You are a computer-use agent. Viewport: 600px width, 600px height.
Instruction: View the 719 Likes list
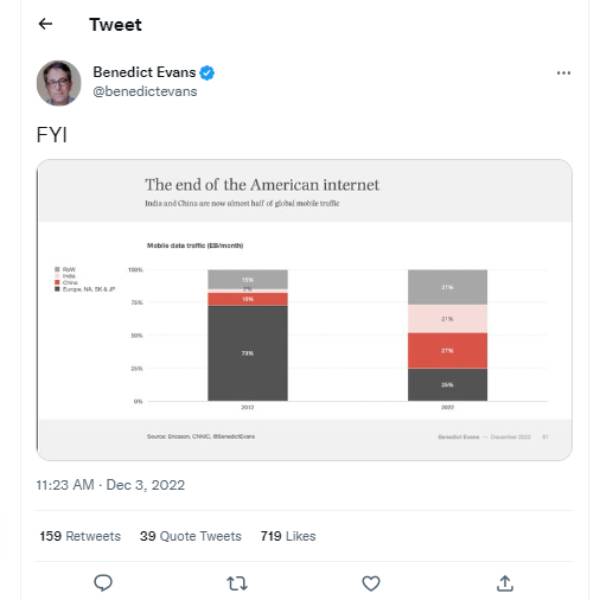[288, 536]
